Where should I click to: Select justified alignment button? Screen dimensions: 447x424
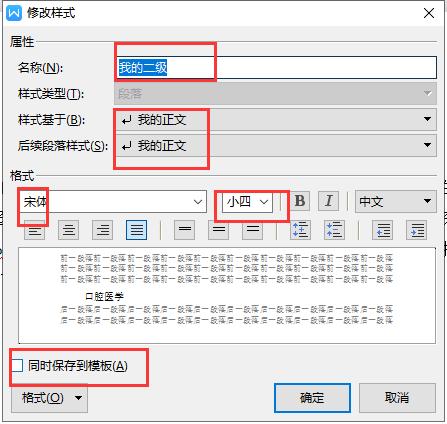pyautogui.click(x=137, y=230)
